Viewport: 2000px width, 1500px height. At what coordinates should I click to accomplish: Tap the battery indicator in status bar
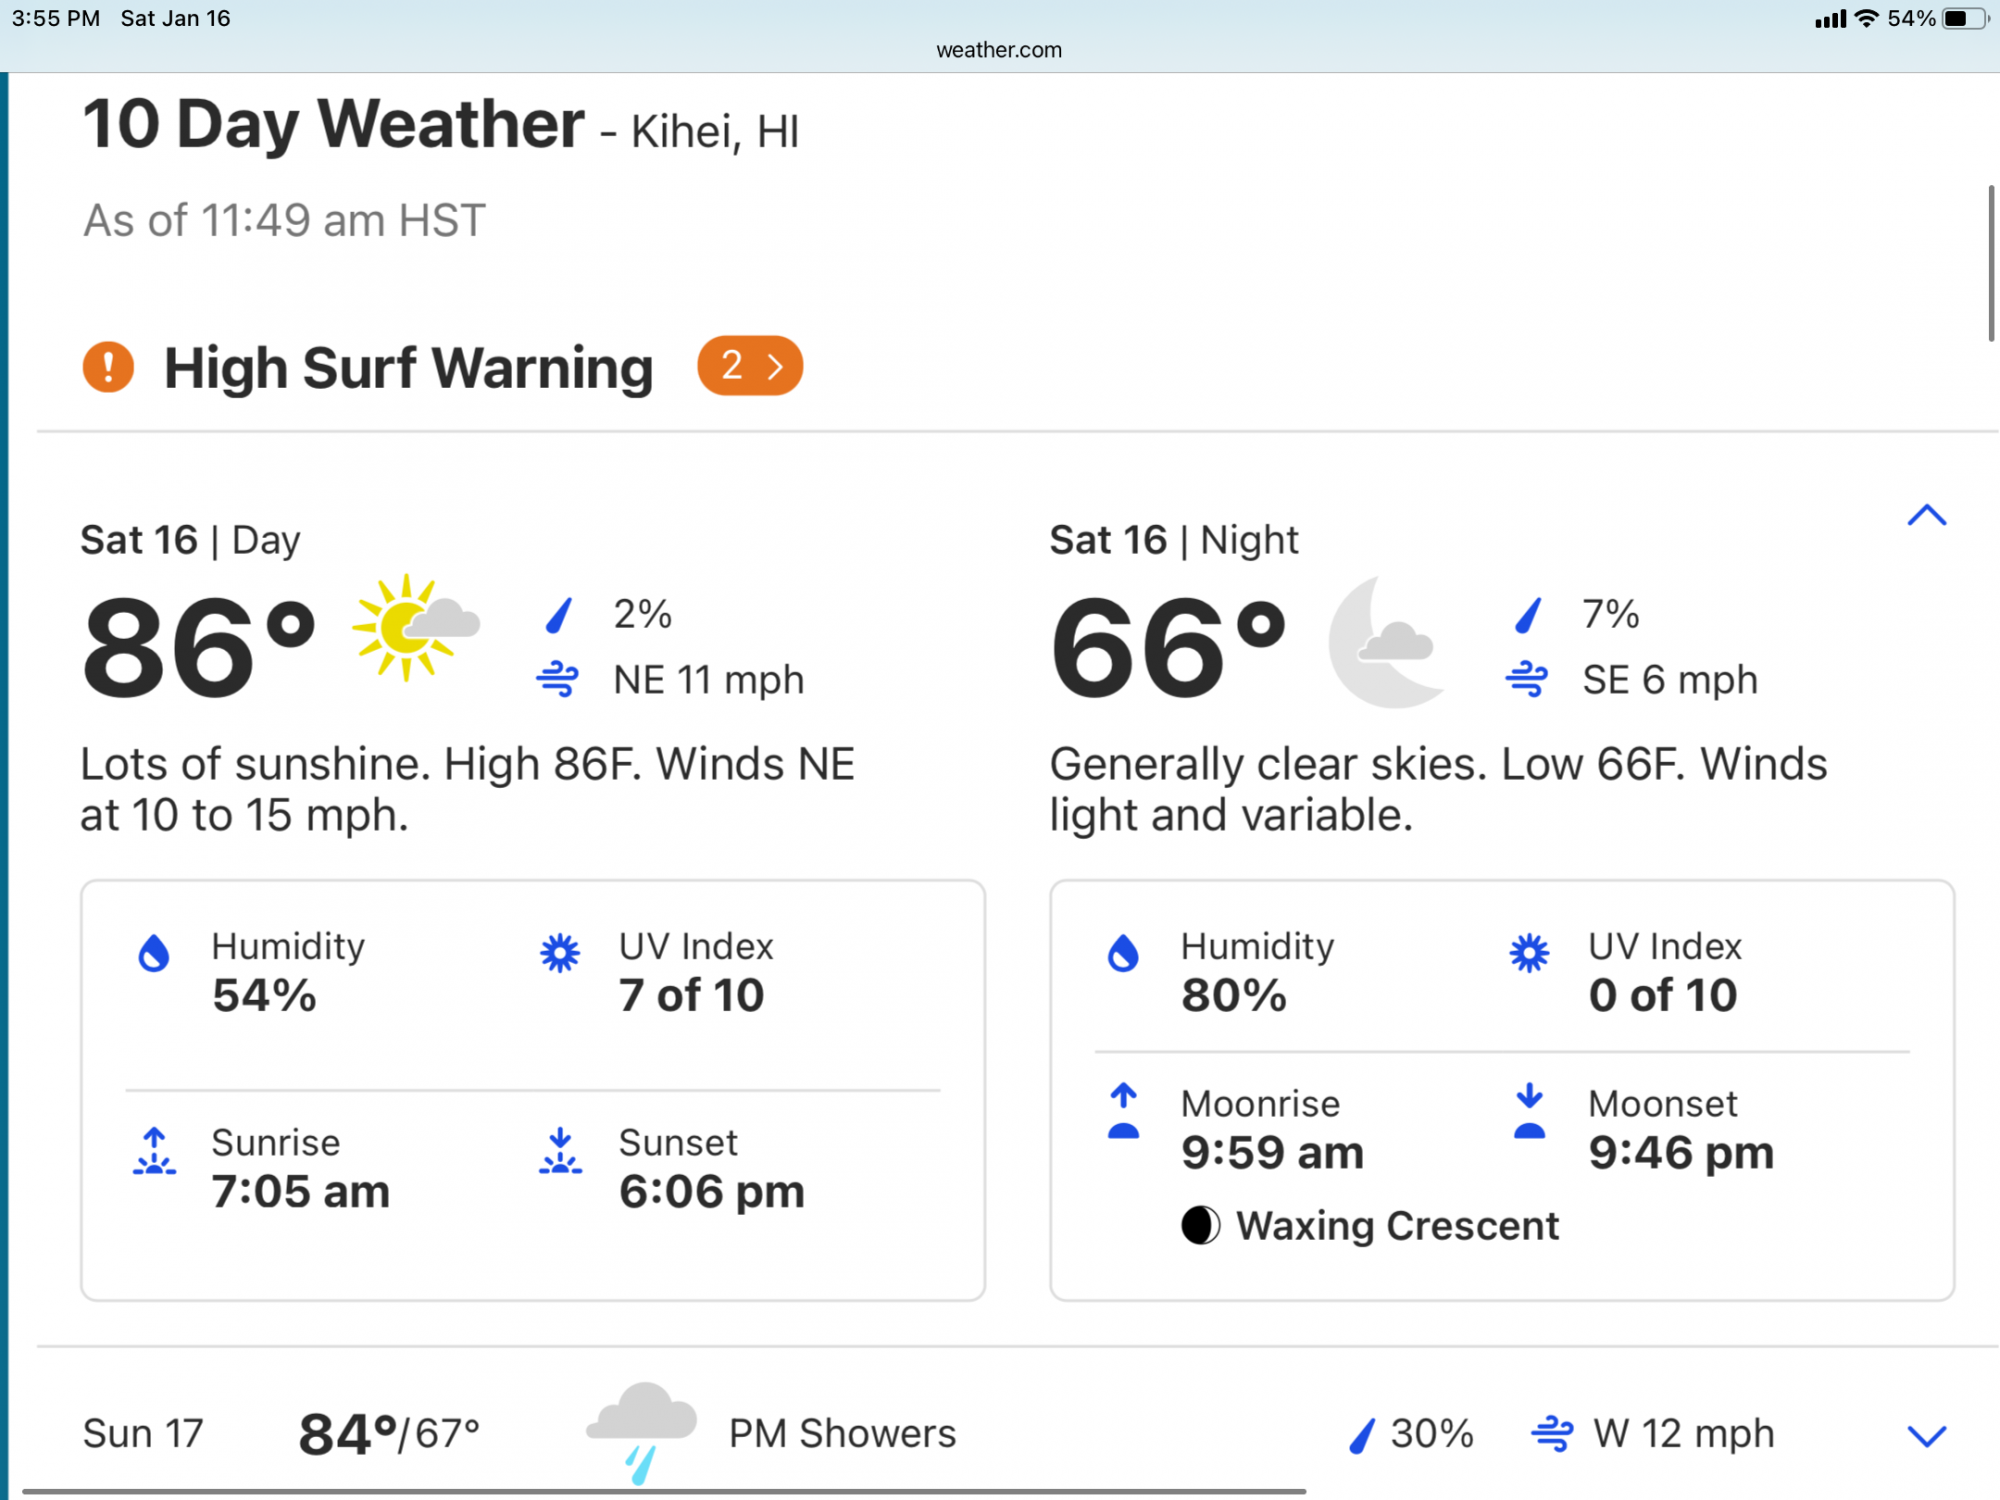pyautogui.click(x=1964, y=18)
